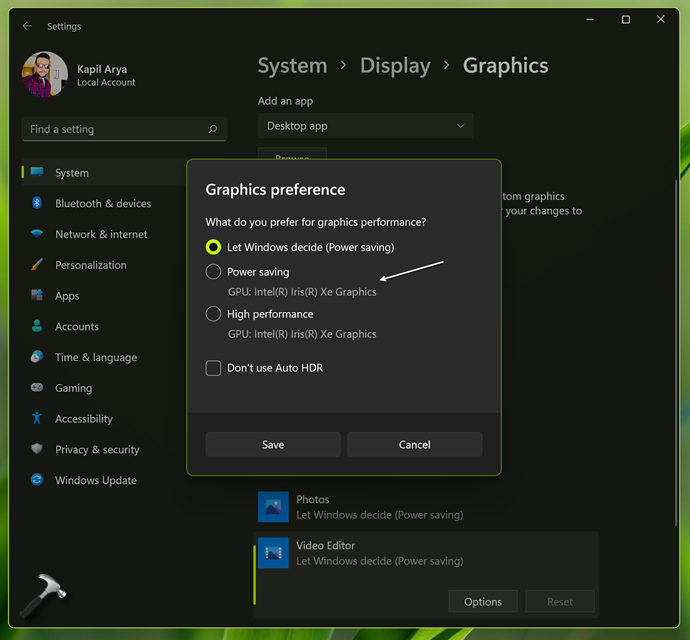Click the Personalization paintbrush icon
690x640 pixels.
click(37, 265)
